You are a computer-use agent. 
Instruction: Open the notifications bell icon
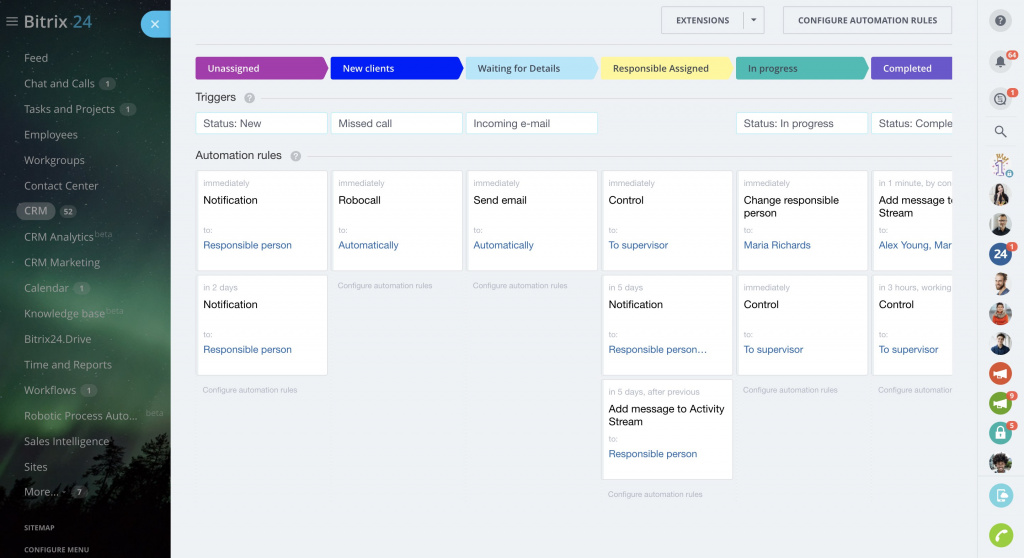click(1000, 62)
